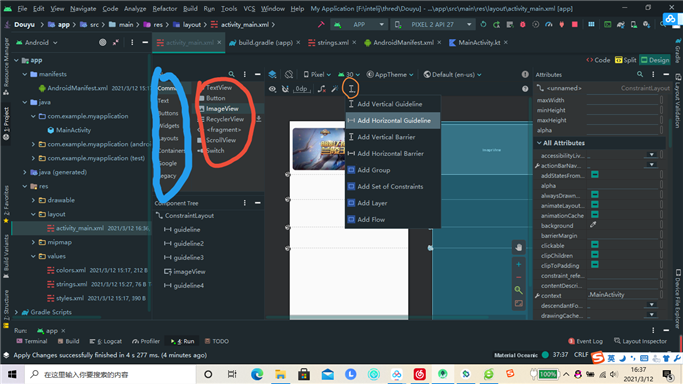Viewport: 683px width, 384px height.
Task: Toggle autoconnect magnet icon
Action: click(x=285, y=89)
